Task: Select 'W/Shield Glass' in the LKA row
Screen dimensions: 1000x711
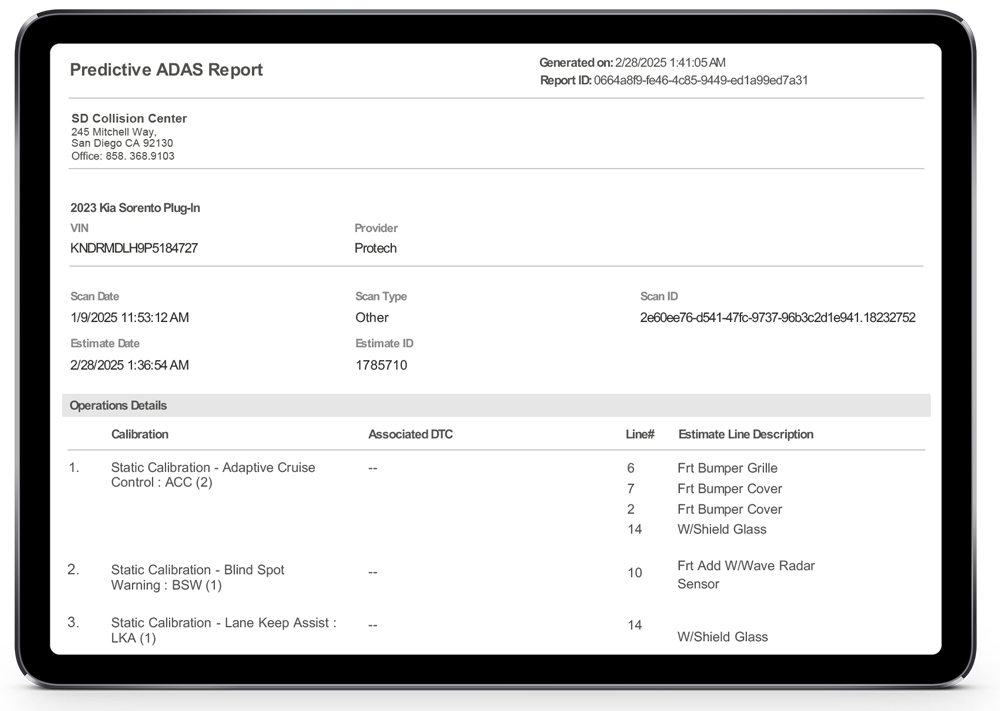Action: point(723,636)
